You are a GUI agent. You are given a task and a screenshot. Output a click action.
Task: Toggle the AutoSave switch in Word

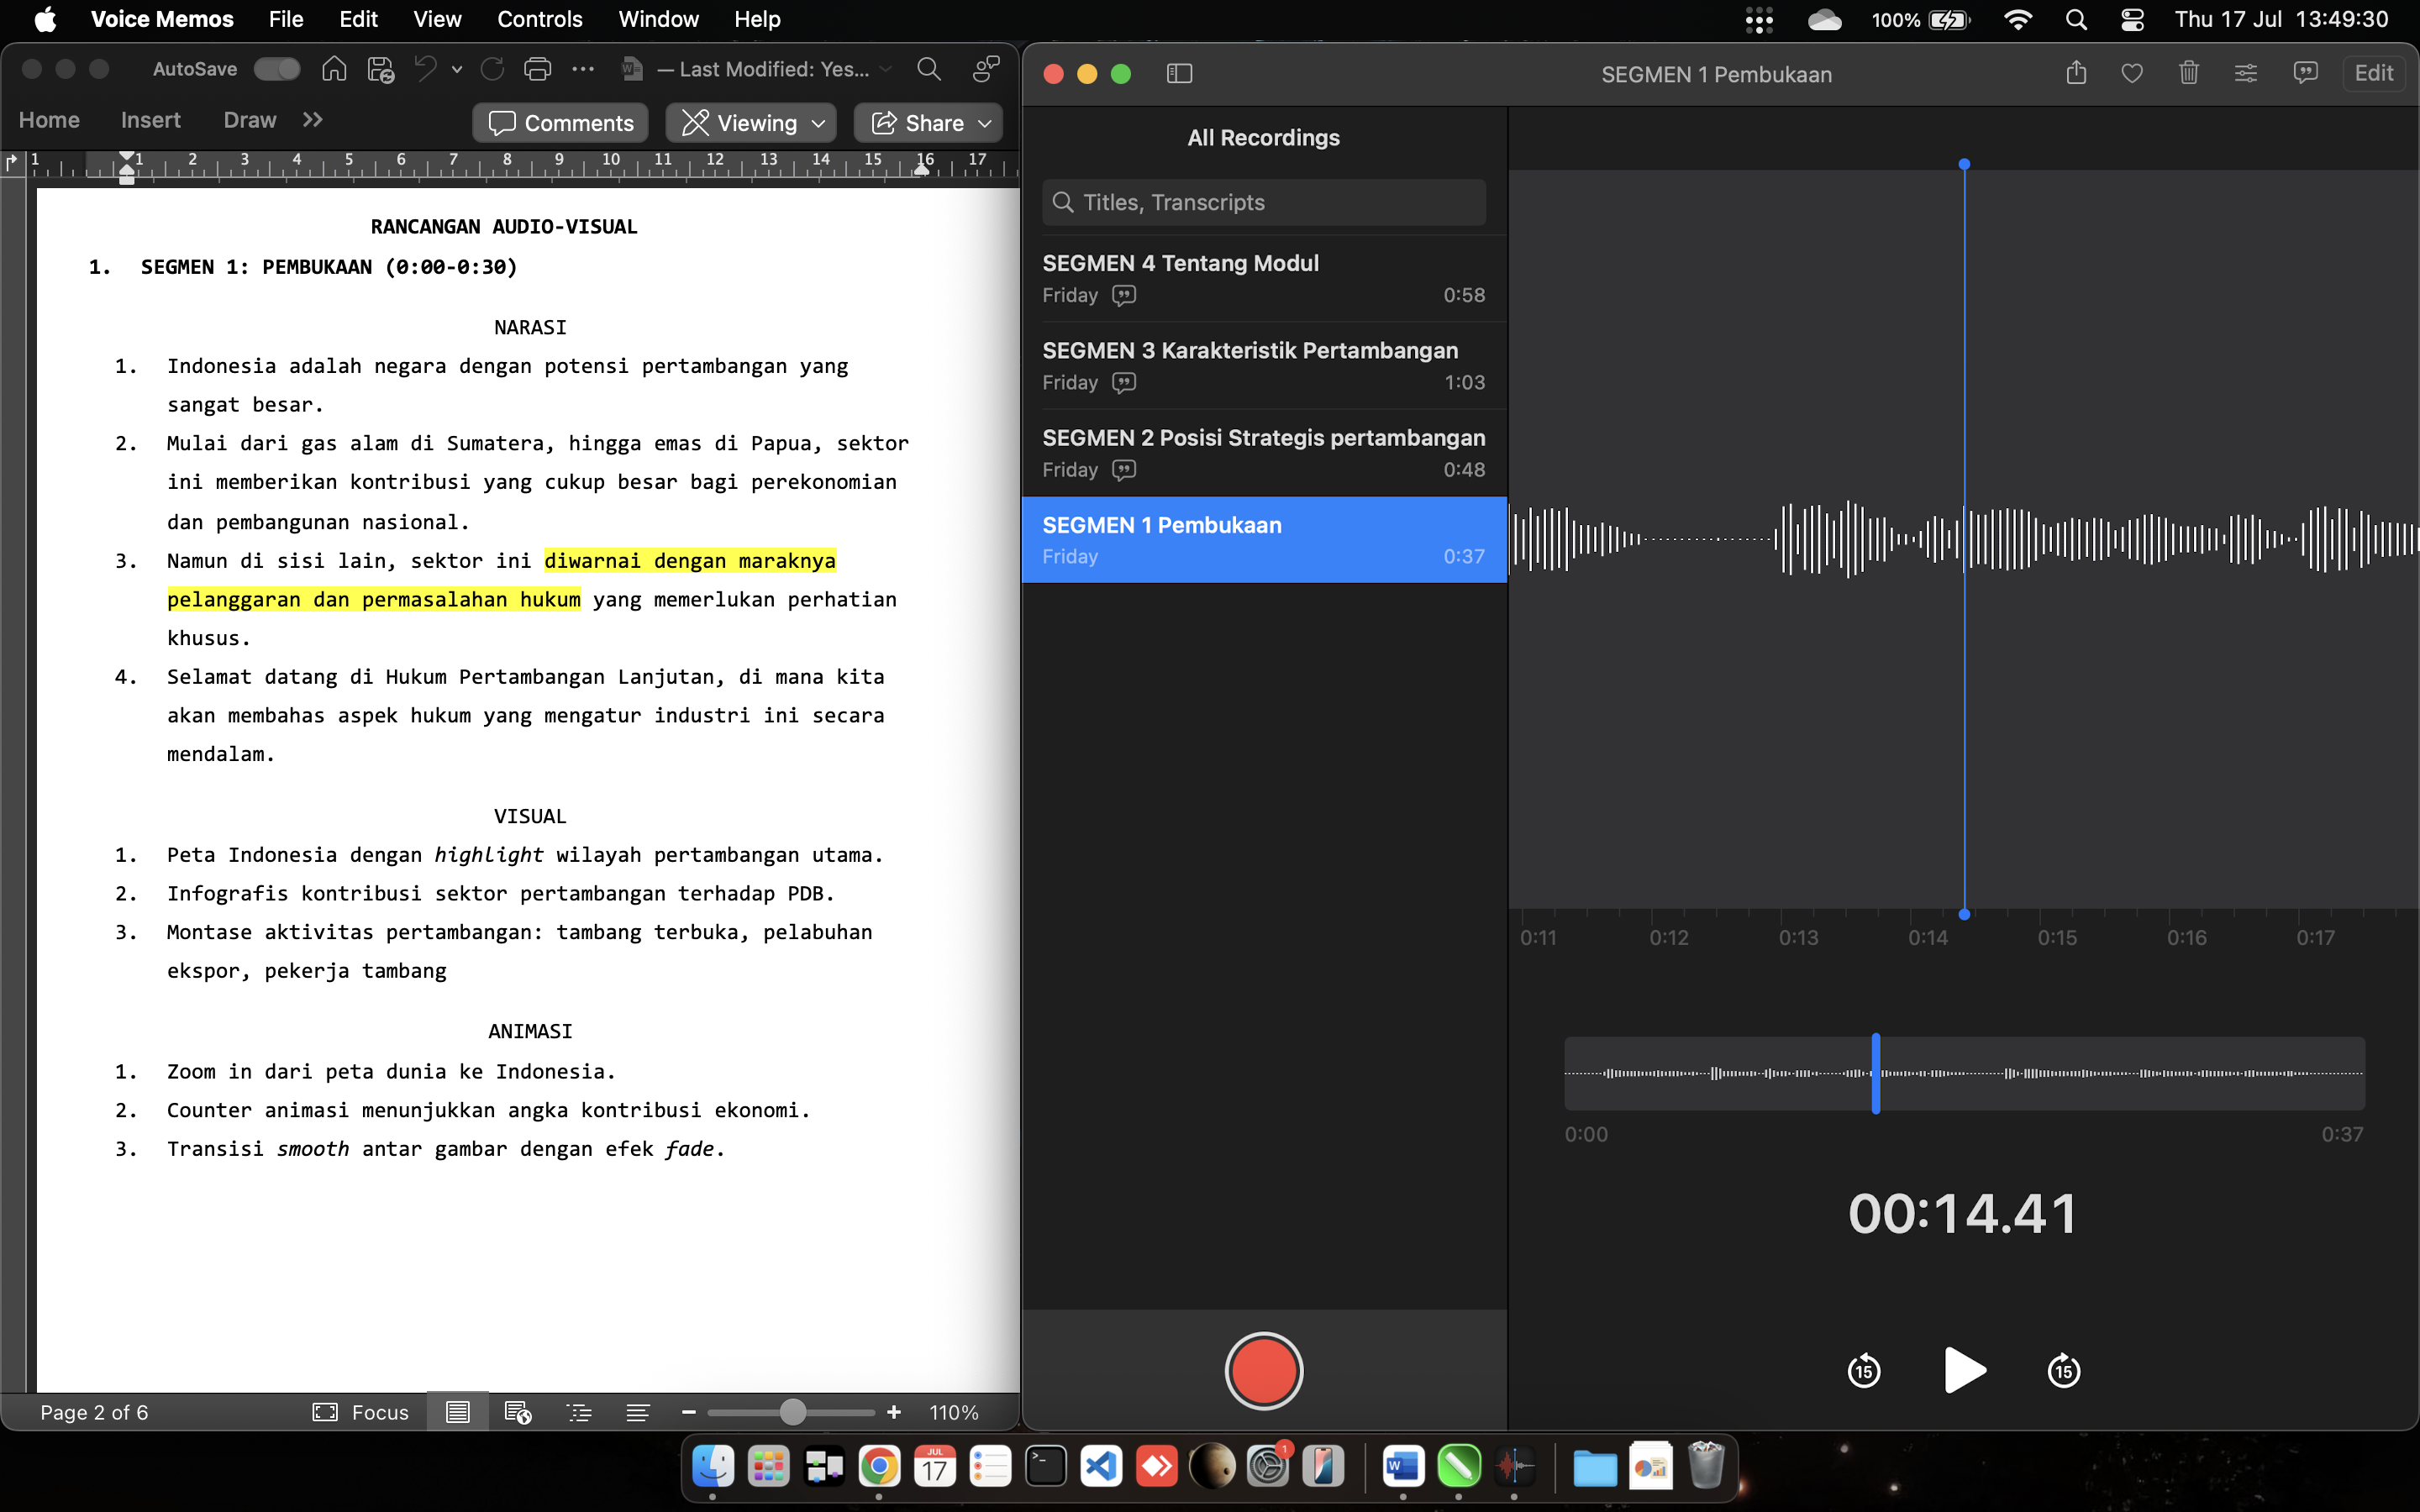point(276,69)
